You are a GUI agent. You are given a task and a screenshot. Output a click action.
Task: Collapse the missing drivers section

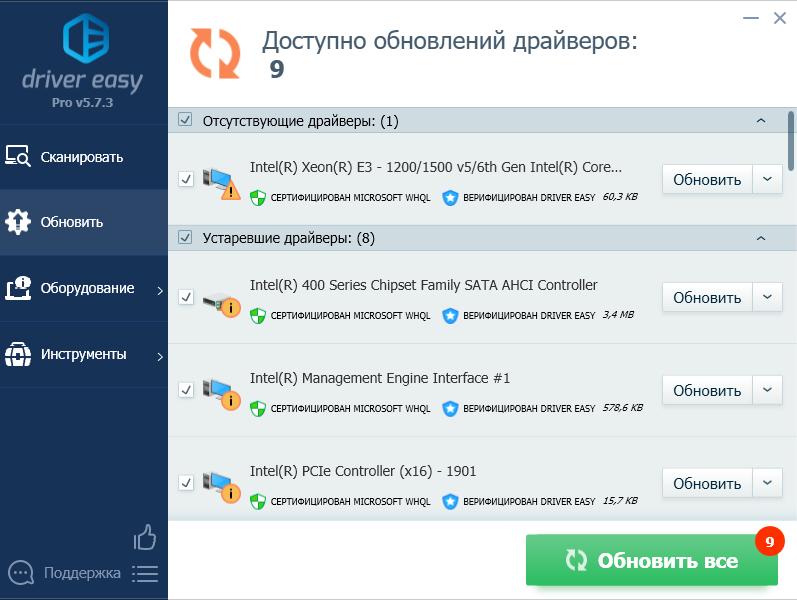[x=761, y=121]
